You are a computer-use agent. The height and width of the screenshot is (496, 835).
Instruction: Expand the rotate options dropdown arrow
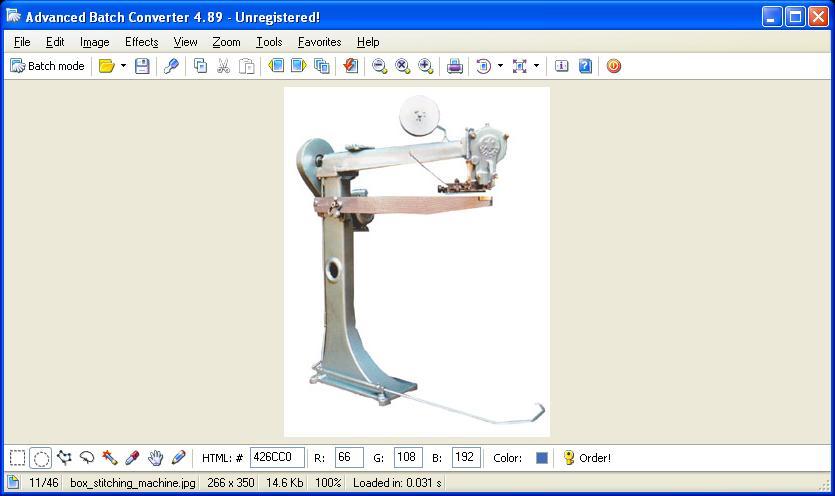[x=501, y=66]
